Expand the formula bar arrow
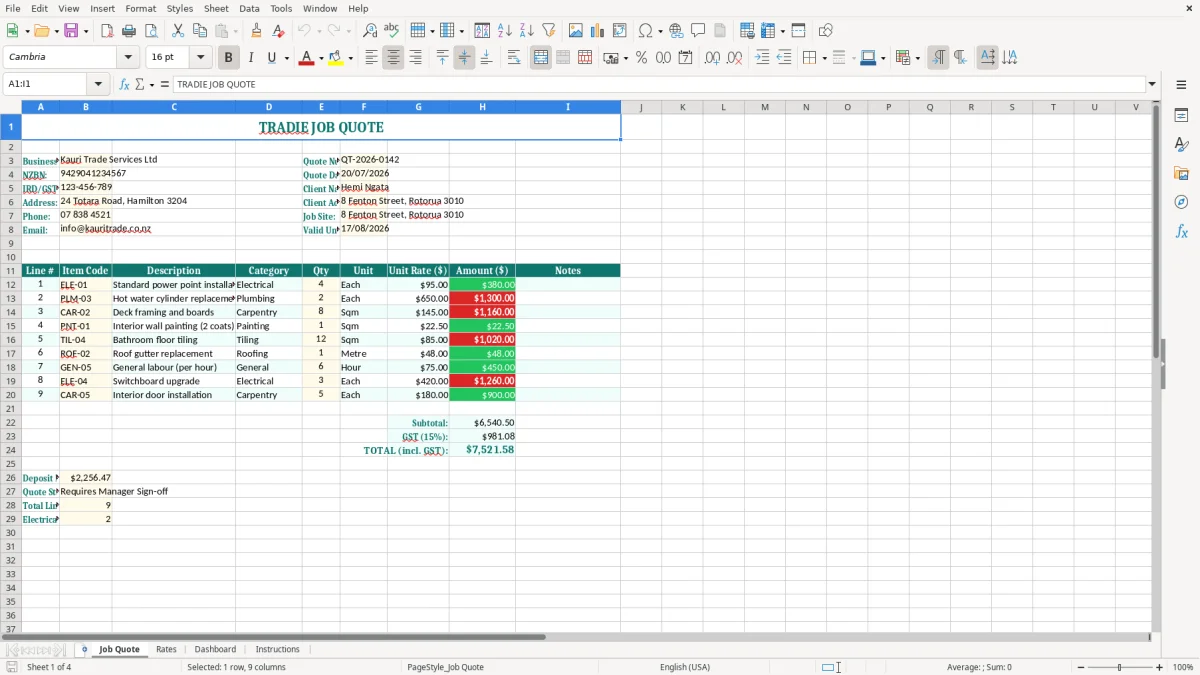 [1152, 84]
